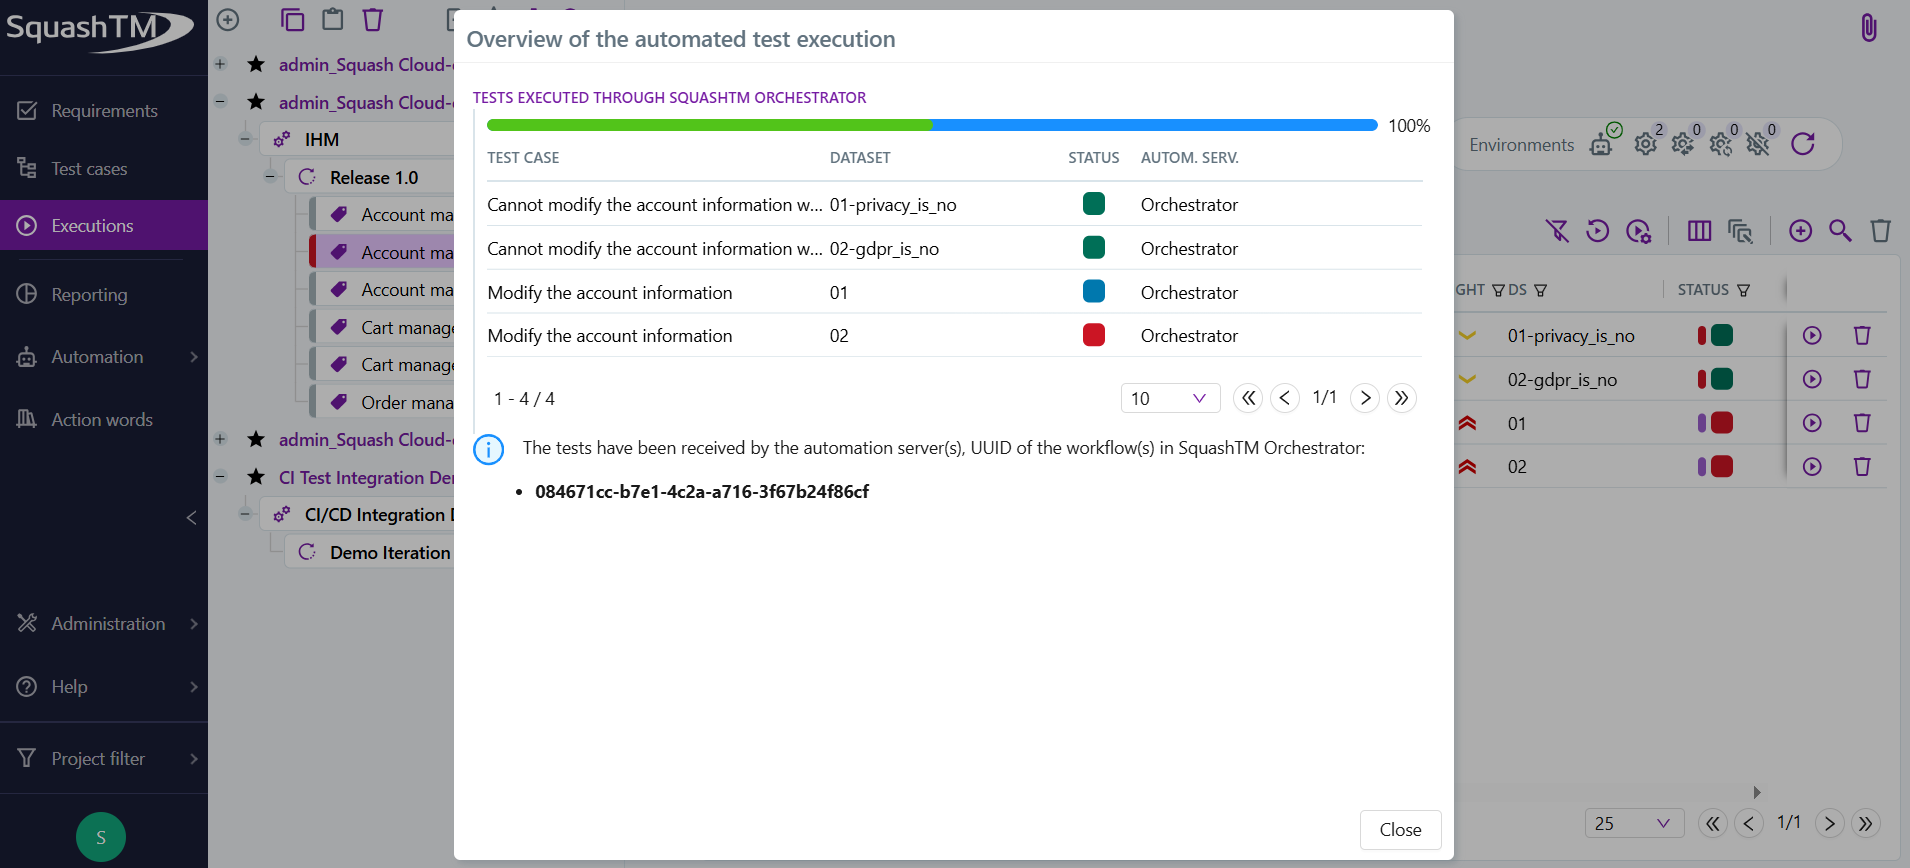Click the refresh environments icon
This screenshot has height=868, width=1910.
1803,144
